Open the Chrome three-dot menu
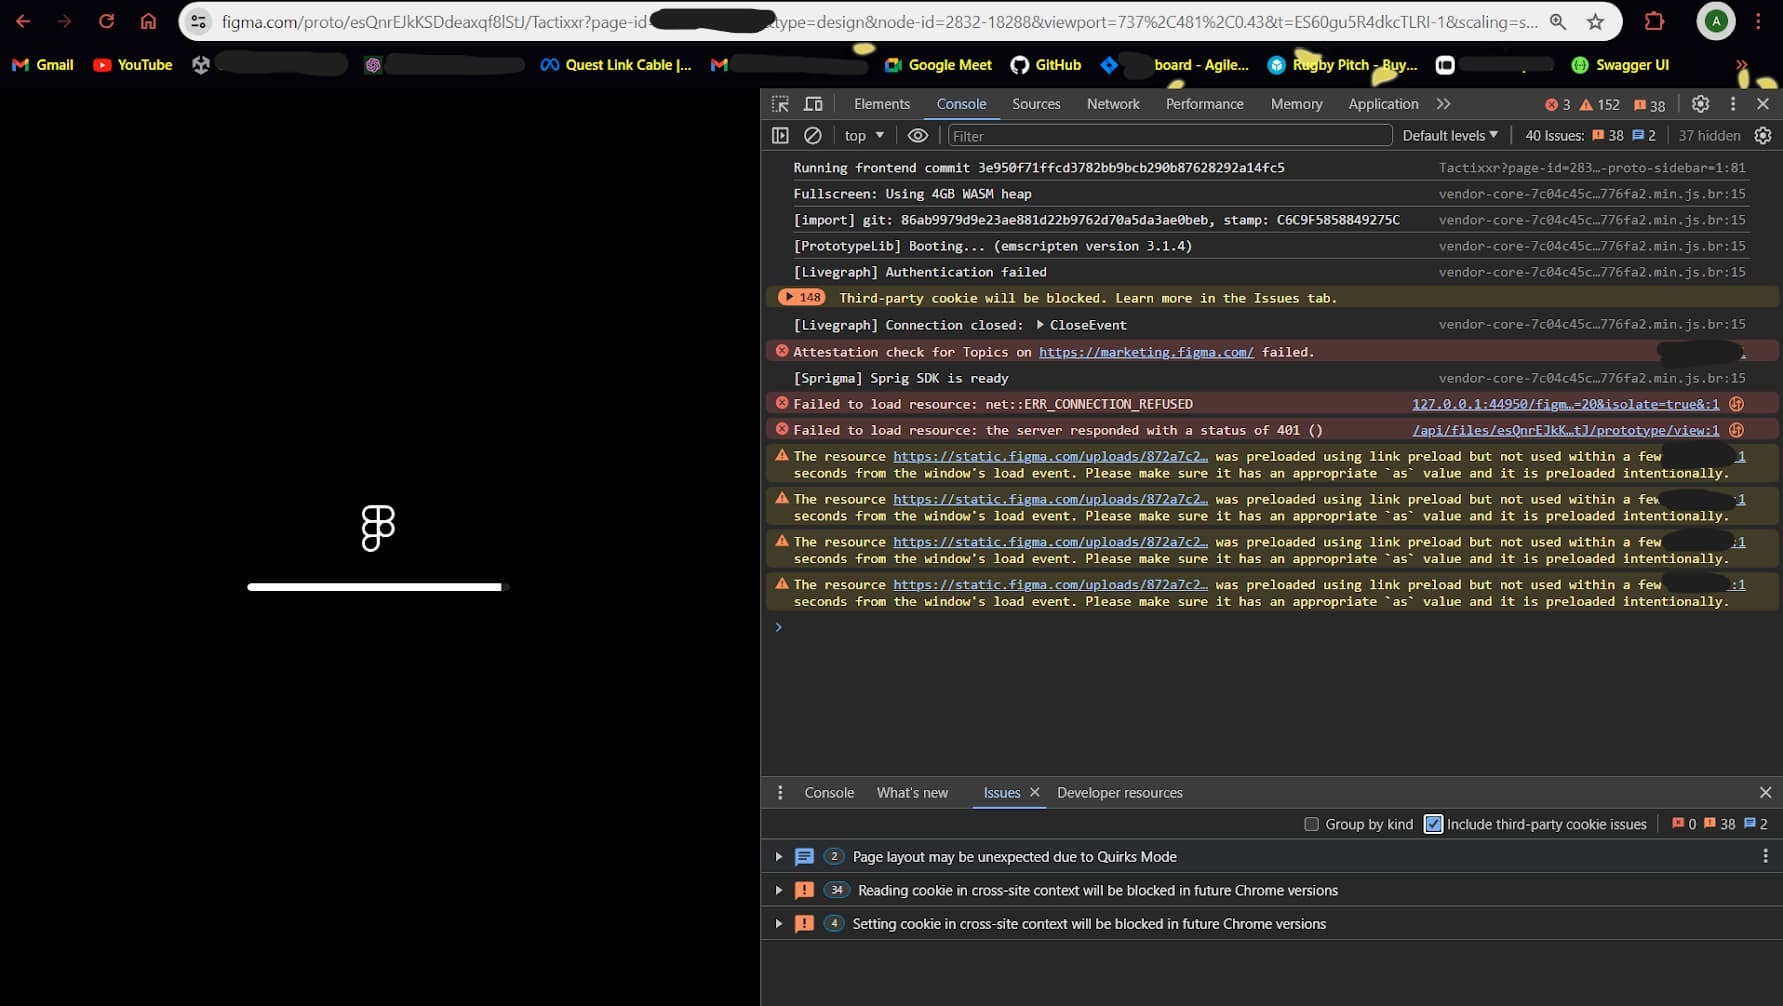This screenshot has height=1006, width=1783. [x=1759, y=21]
